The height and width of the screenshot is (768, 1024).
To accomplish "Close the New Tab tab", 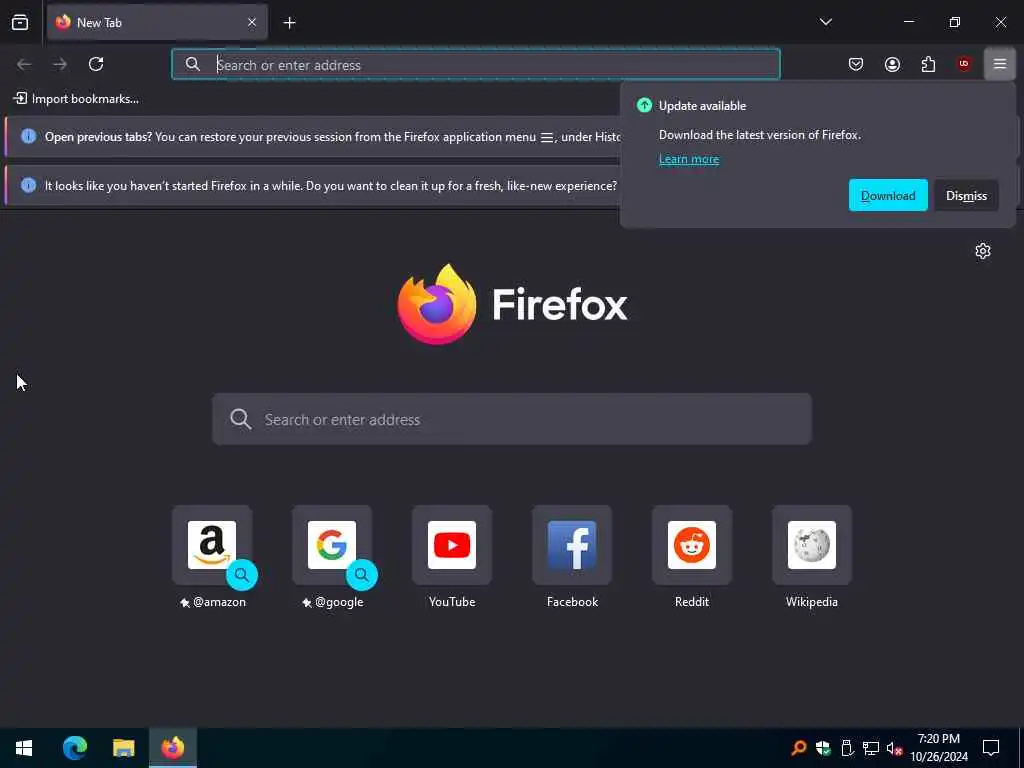I will (251, 23).
